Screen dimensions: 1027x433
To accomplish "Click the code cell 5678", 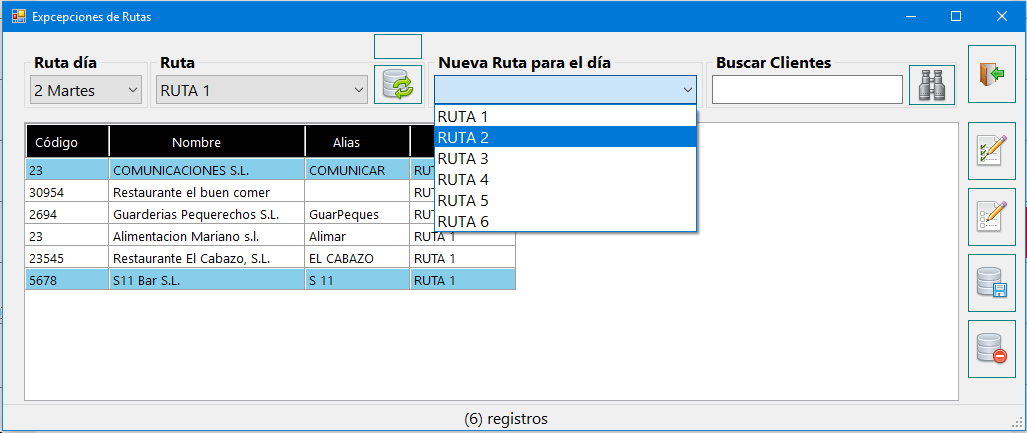I will [67, 280].
